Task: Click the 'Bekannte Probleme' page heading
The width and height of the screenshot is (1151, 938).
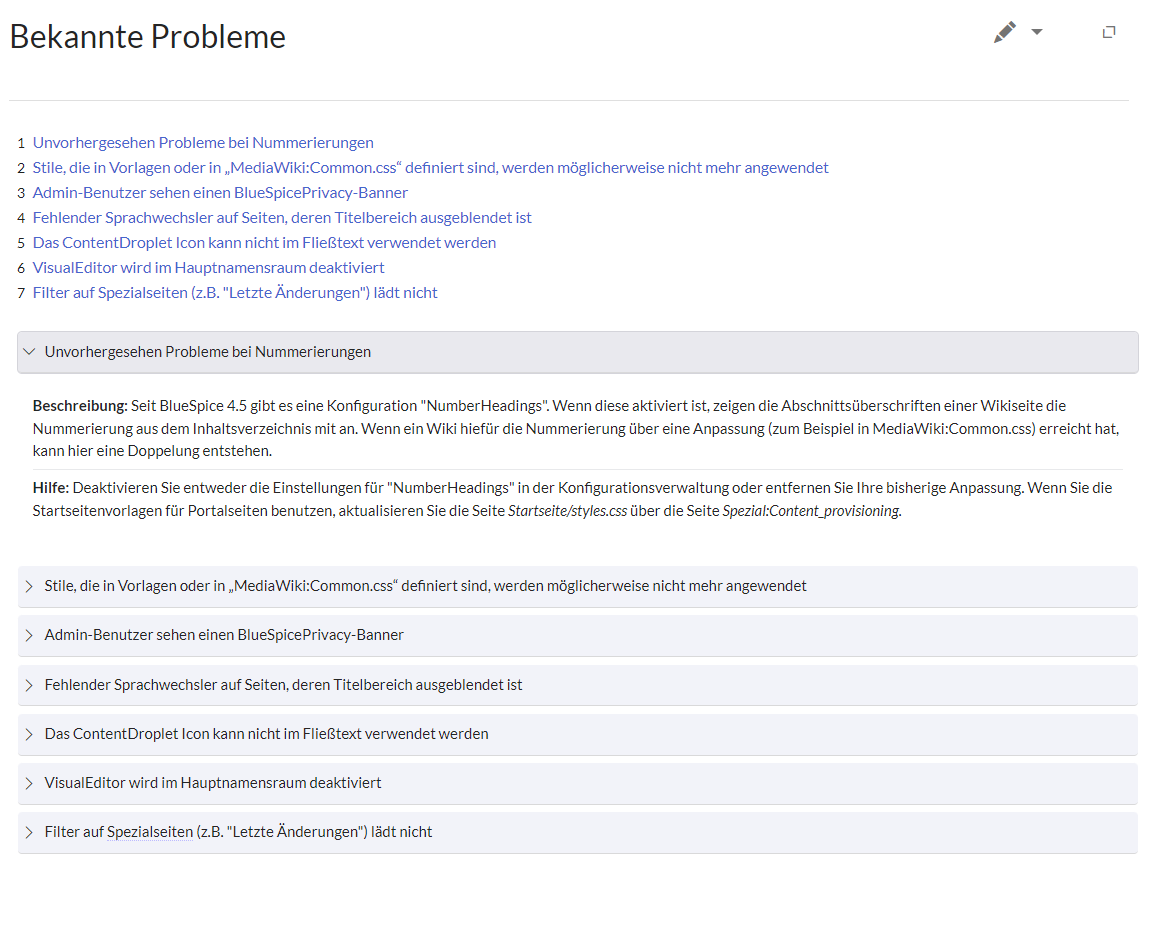Action: click(148, 37)
